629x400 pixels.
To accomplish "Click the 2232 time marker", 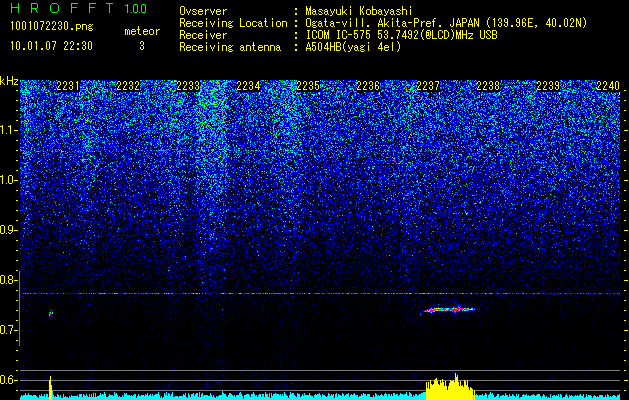I will pos(128,86).
